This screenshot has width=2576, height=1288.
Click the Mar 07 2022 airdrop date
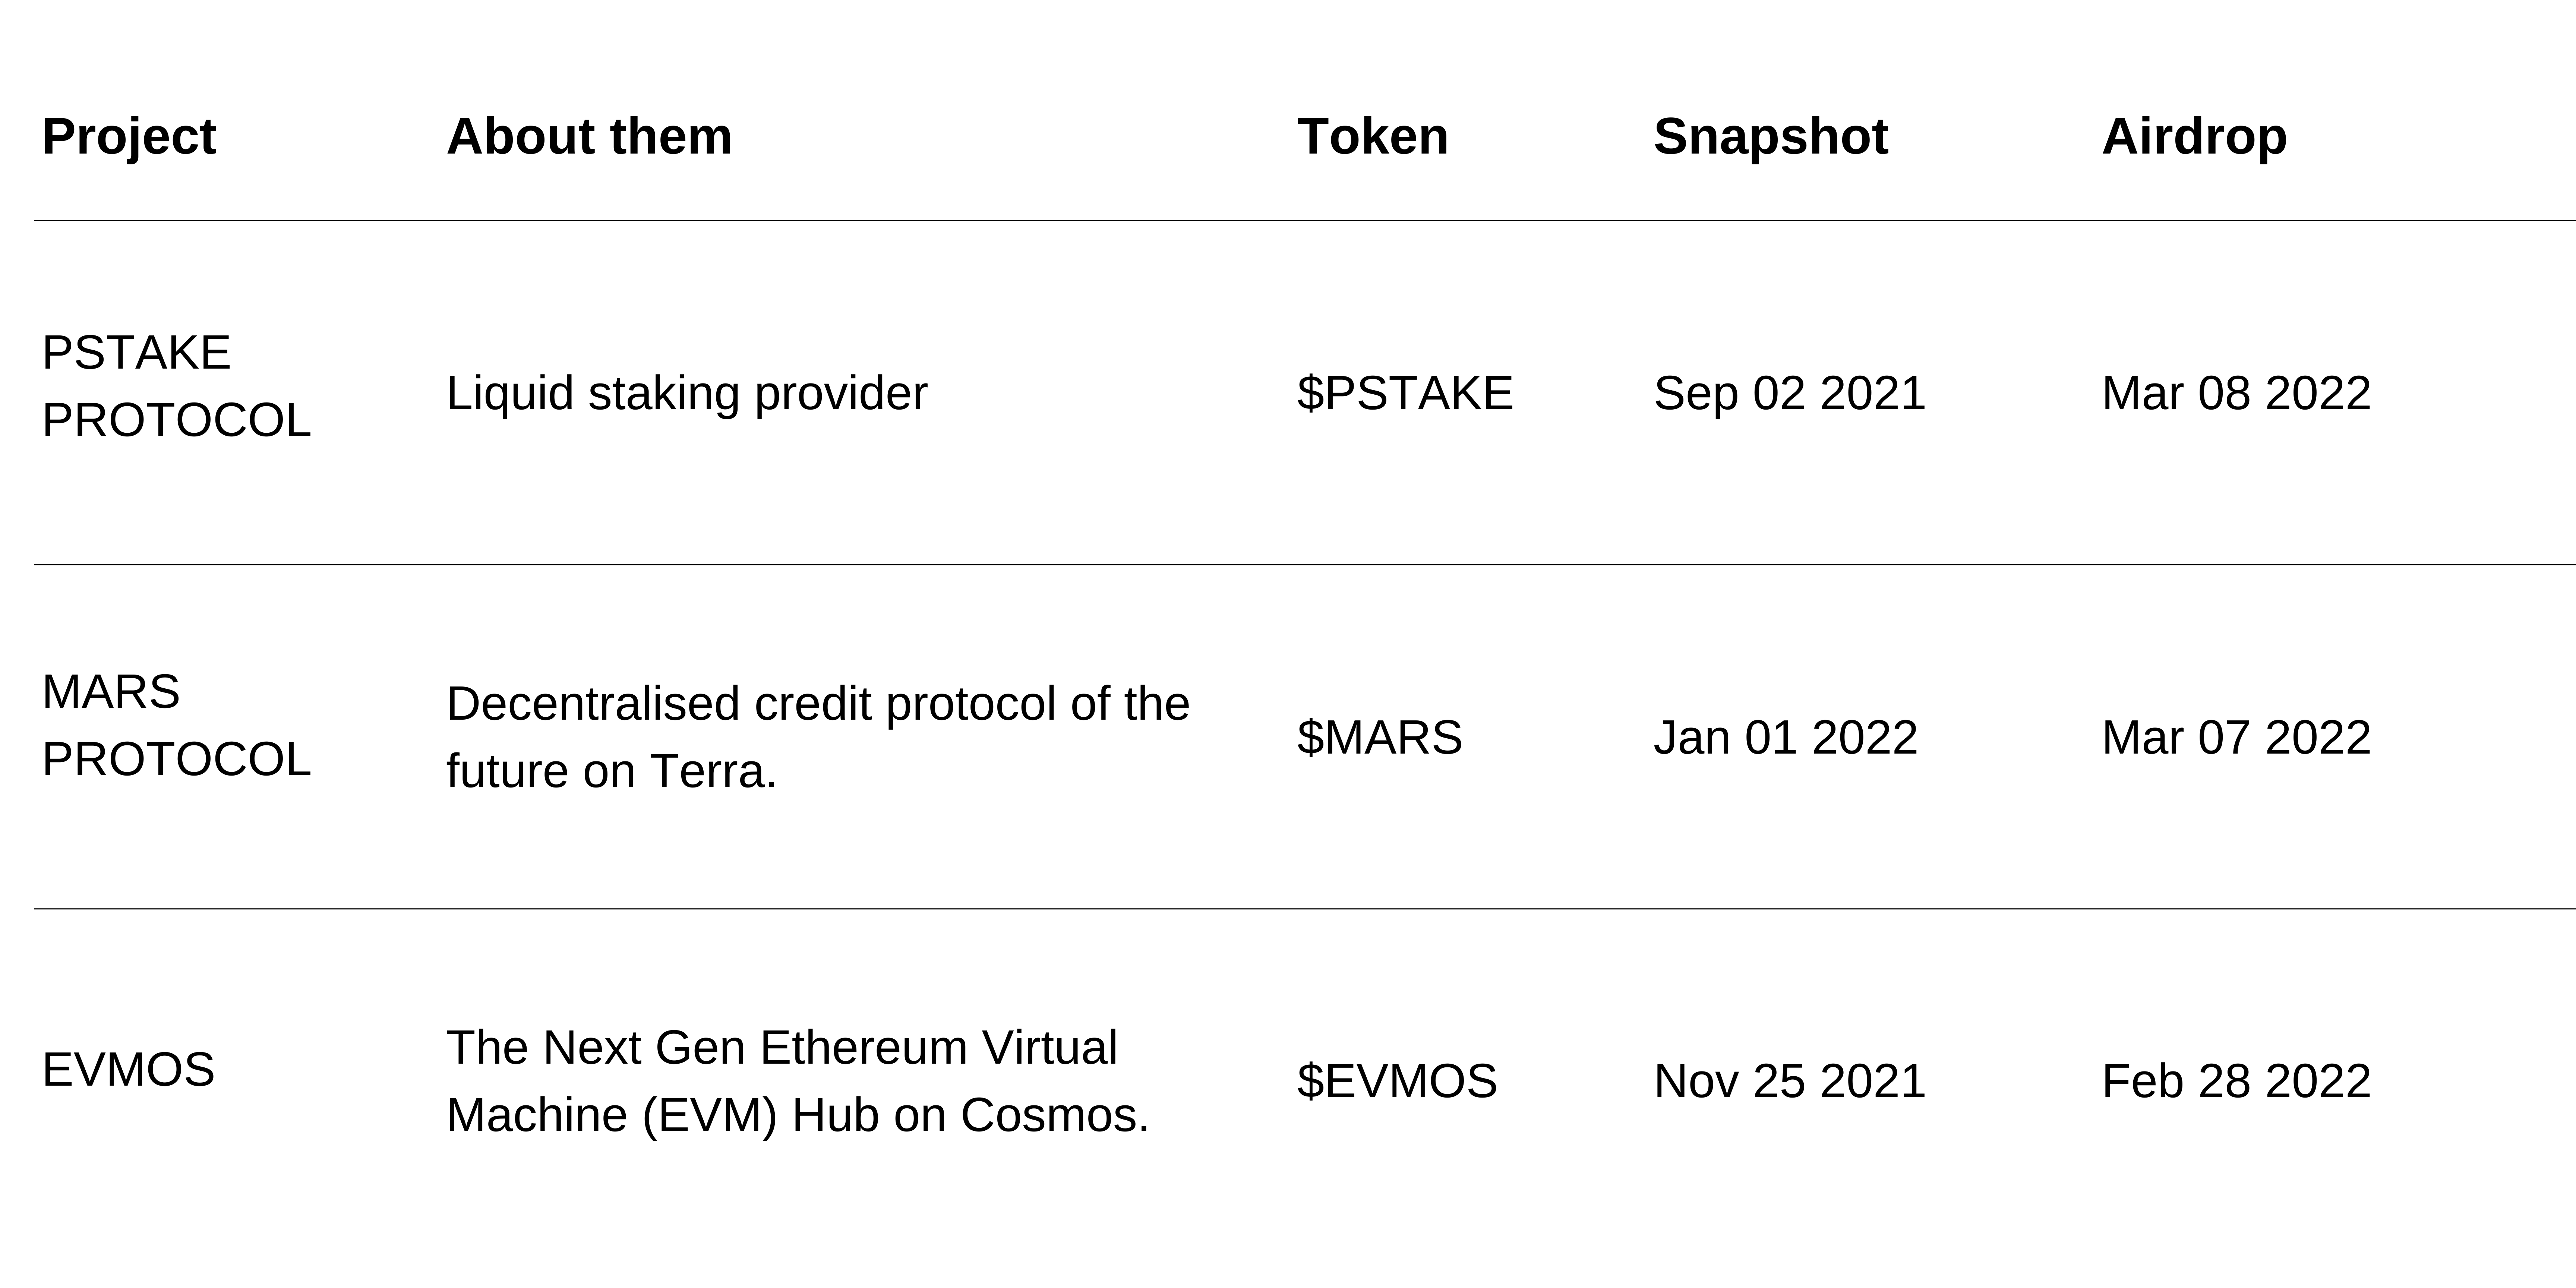click(x=2237, y=738)
